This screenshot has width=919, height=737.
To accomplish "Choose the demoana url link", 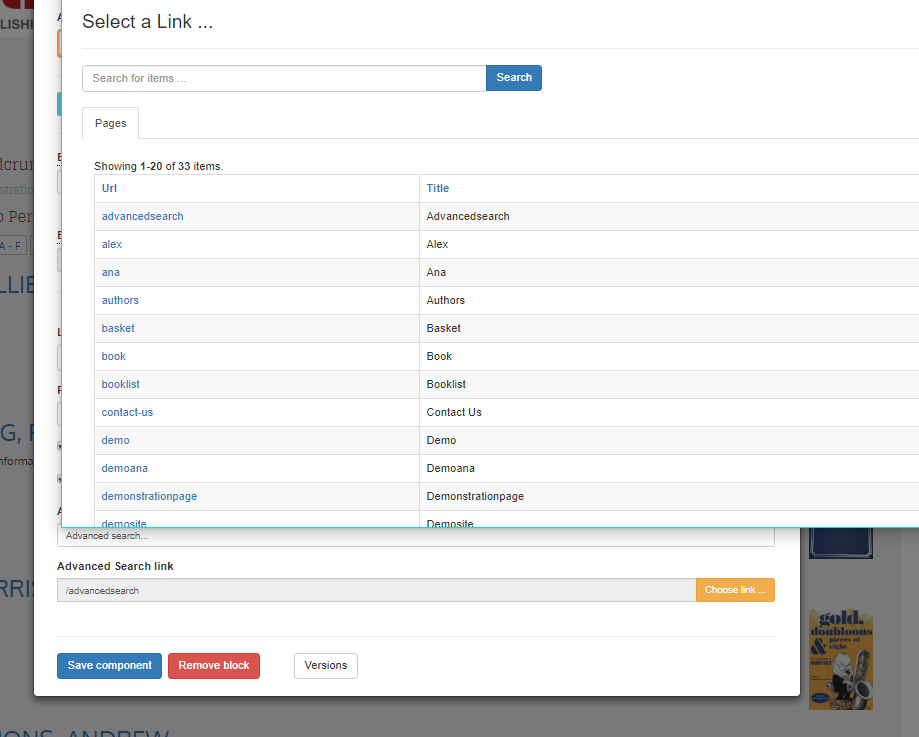I will tap(124, 468).
